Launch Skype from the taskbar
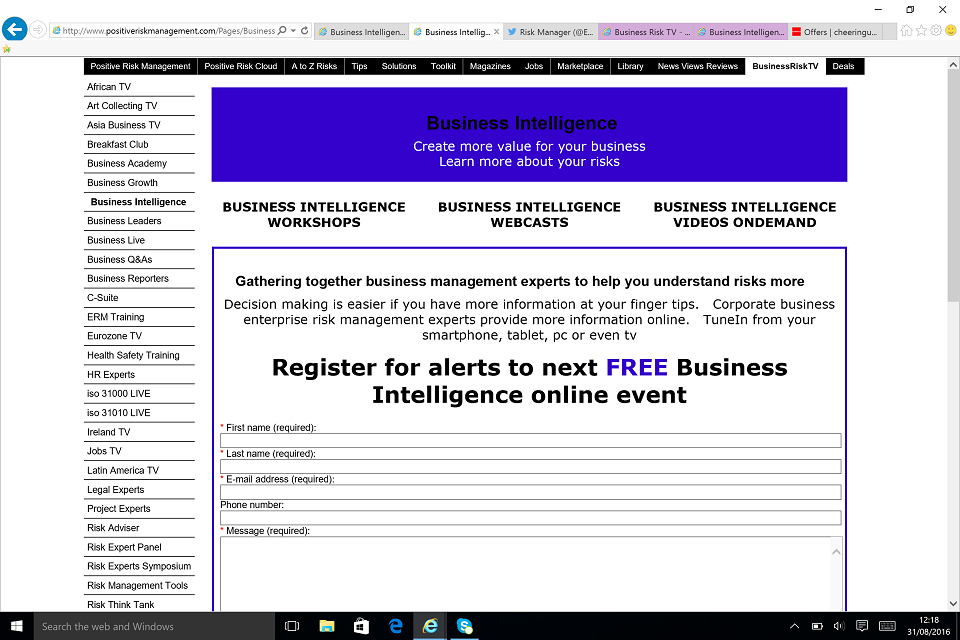This screenshot has width=960, height=640. tap(465, 626)
